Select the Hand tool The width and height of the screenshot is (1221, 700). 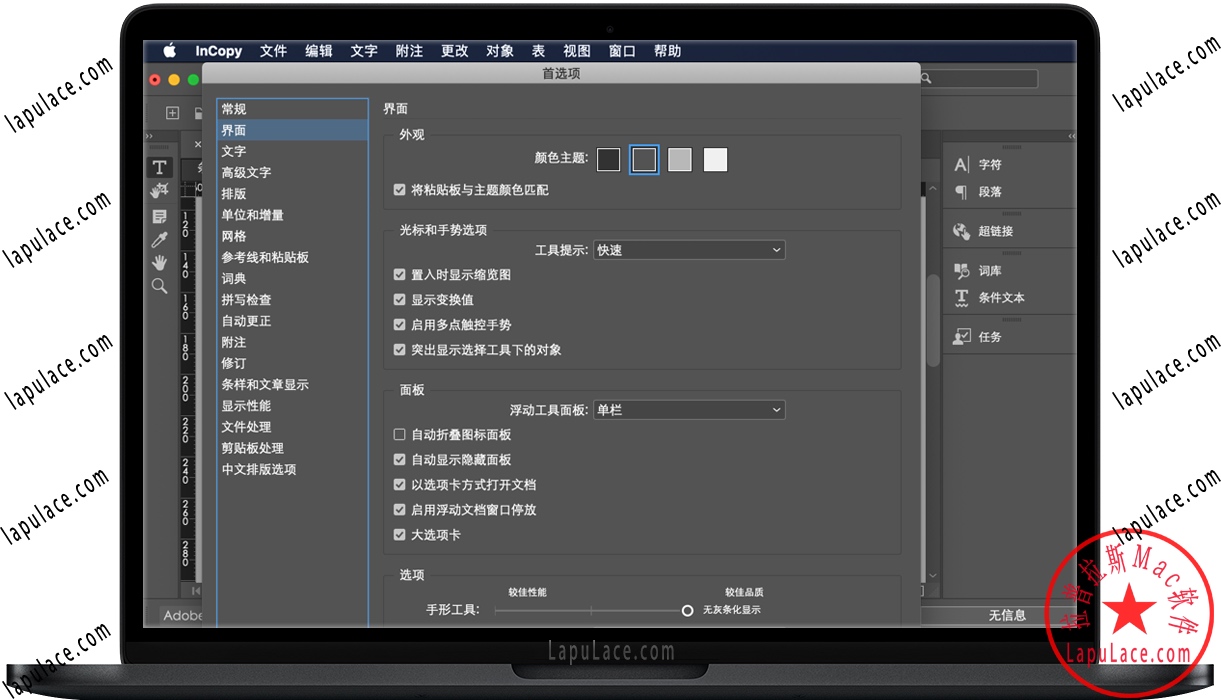(x=160, y=263)
